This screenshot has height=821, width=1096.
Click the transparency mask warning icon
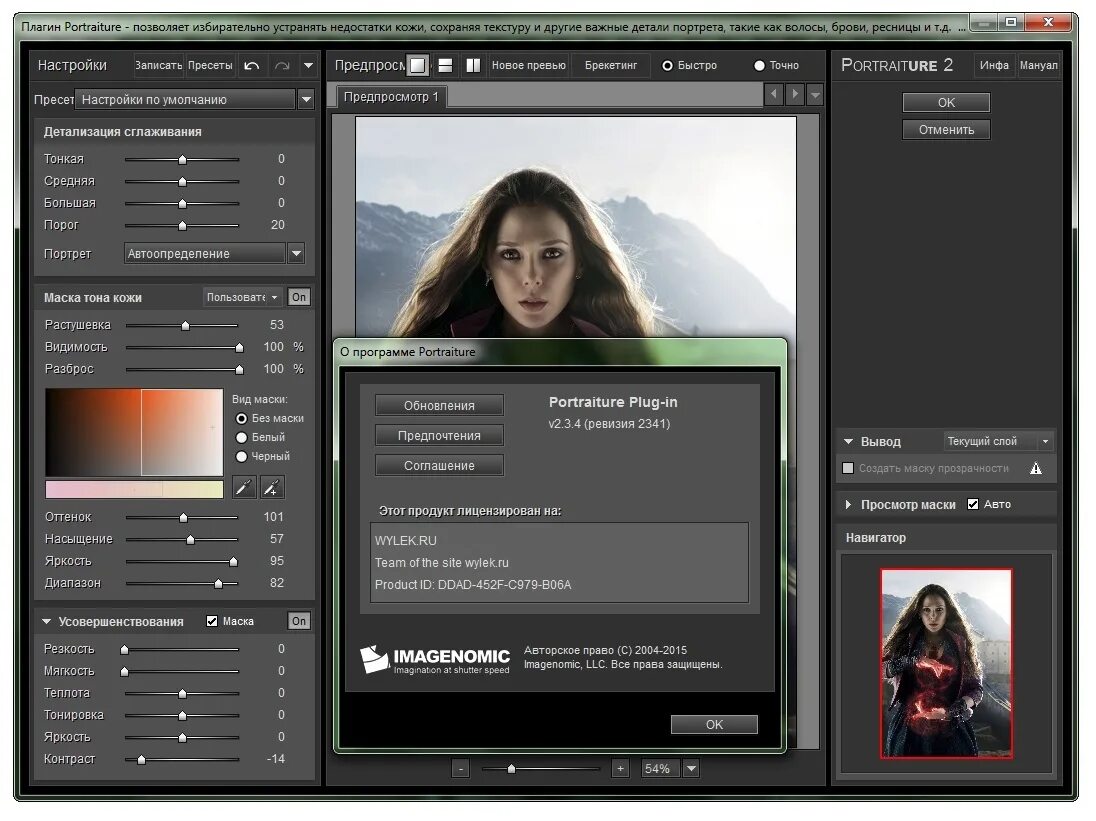1036,469
